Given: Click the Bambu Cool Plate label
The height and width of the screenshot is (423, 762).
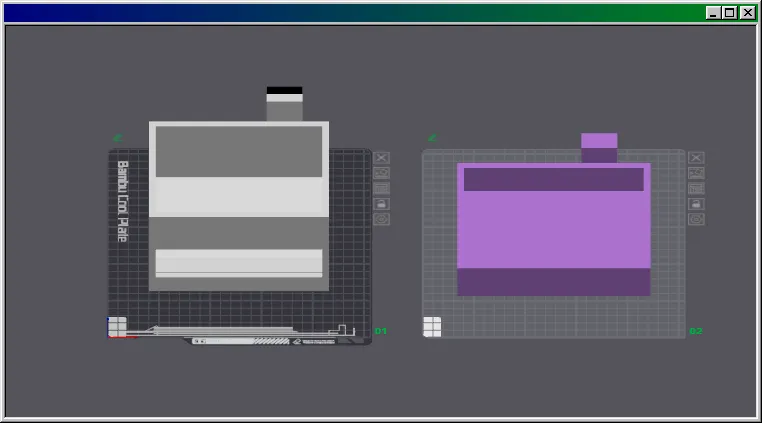Looking at the screenshot, I should (122, 201).
